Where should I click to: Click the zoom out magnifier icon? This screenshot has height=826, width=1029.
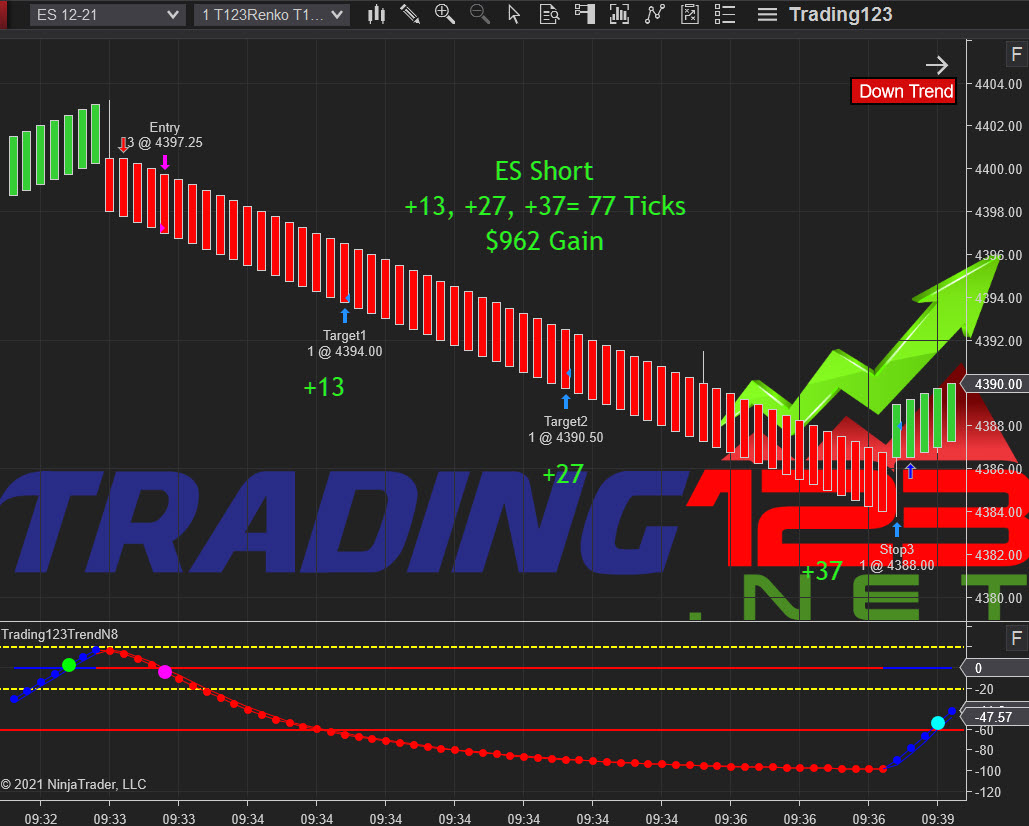pyautogui.click(x=480, y=14)
